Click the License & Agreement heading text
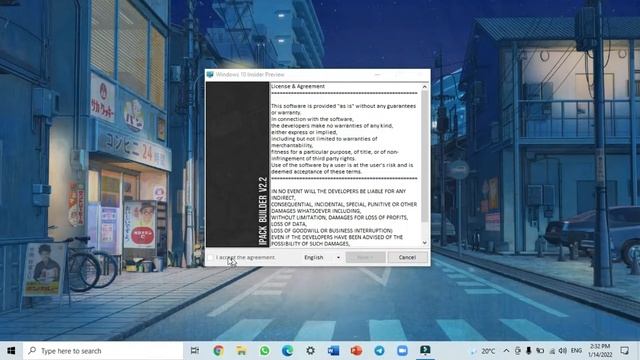The image size is (640, 360). point(298,86)
